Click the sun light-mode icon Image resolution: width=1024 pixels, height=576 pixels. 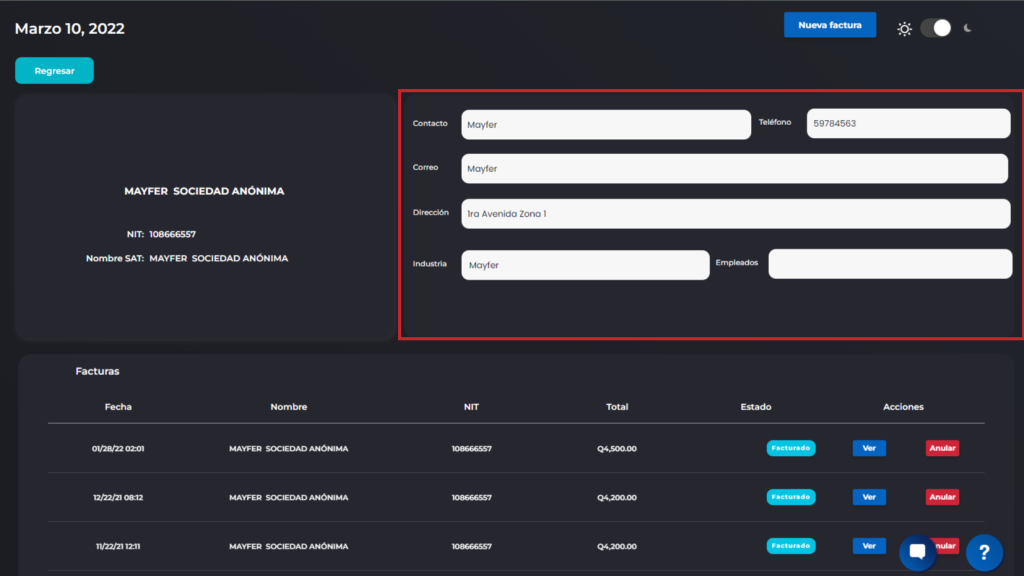(904, 29)
